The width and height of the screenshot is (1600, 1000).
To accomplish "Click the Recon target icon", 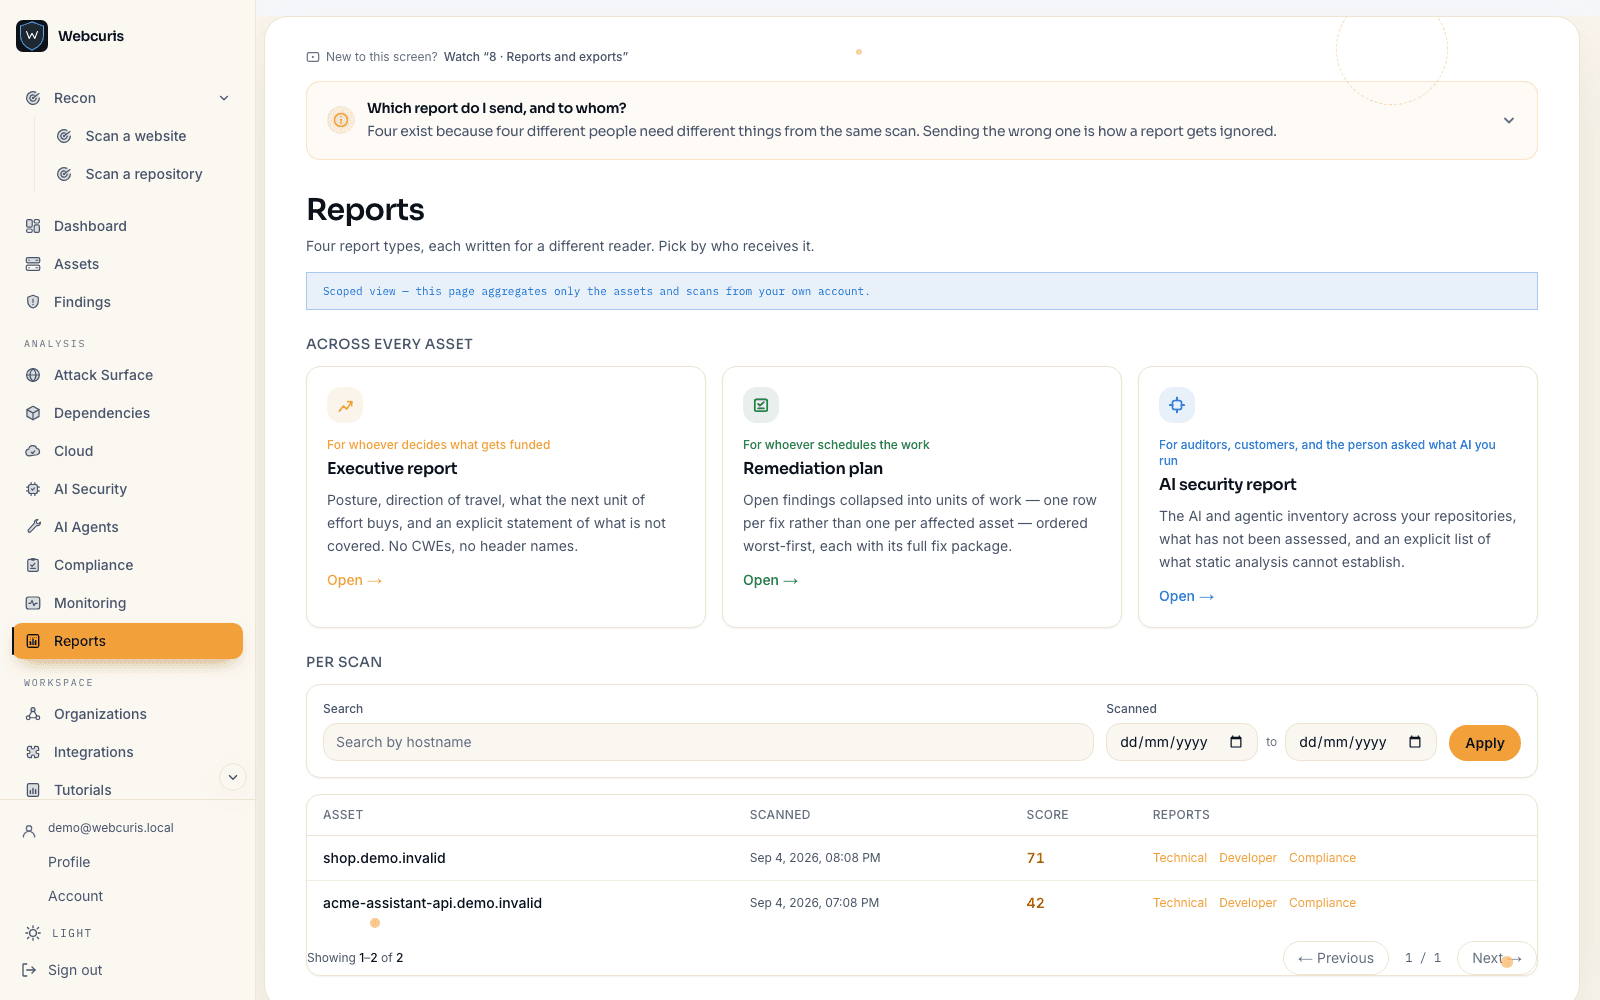I will point(33,98).
